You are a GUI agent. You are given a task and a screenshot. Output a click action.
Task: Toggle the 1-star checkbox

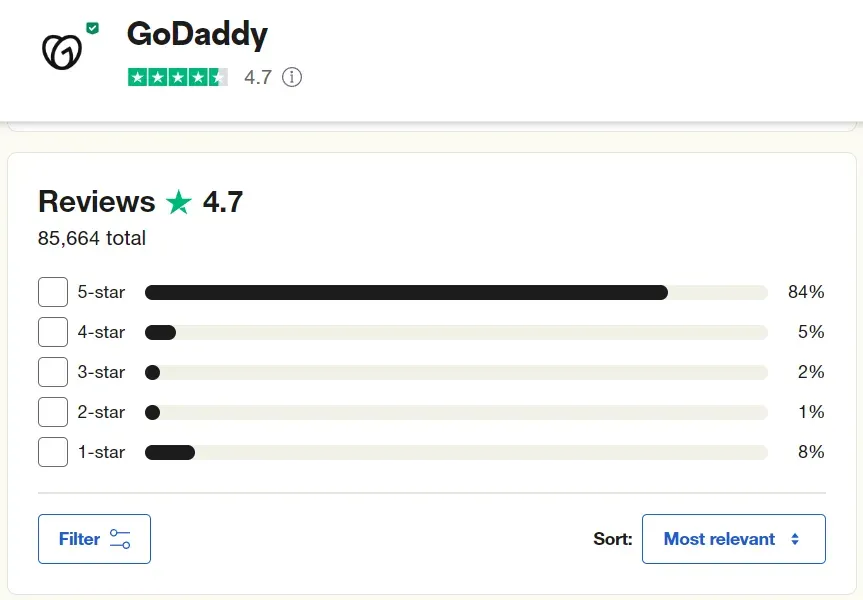[53, 452]
